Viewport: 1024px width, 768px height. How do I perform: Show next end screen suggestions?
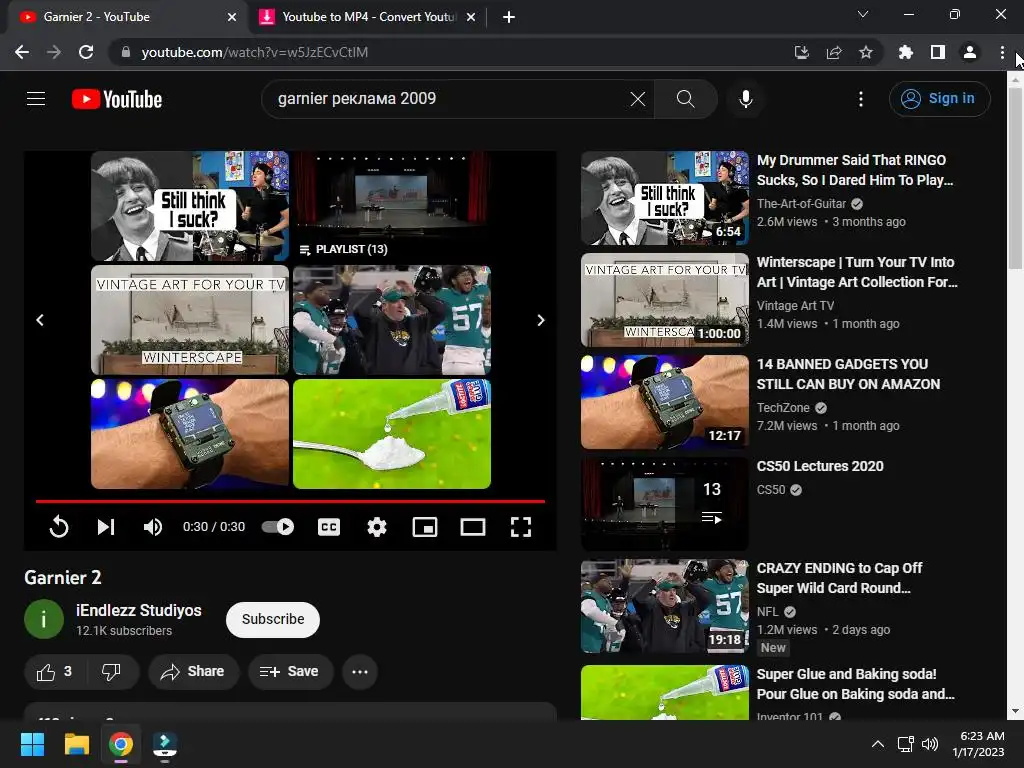(x=540, y=320)
